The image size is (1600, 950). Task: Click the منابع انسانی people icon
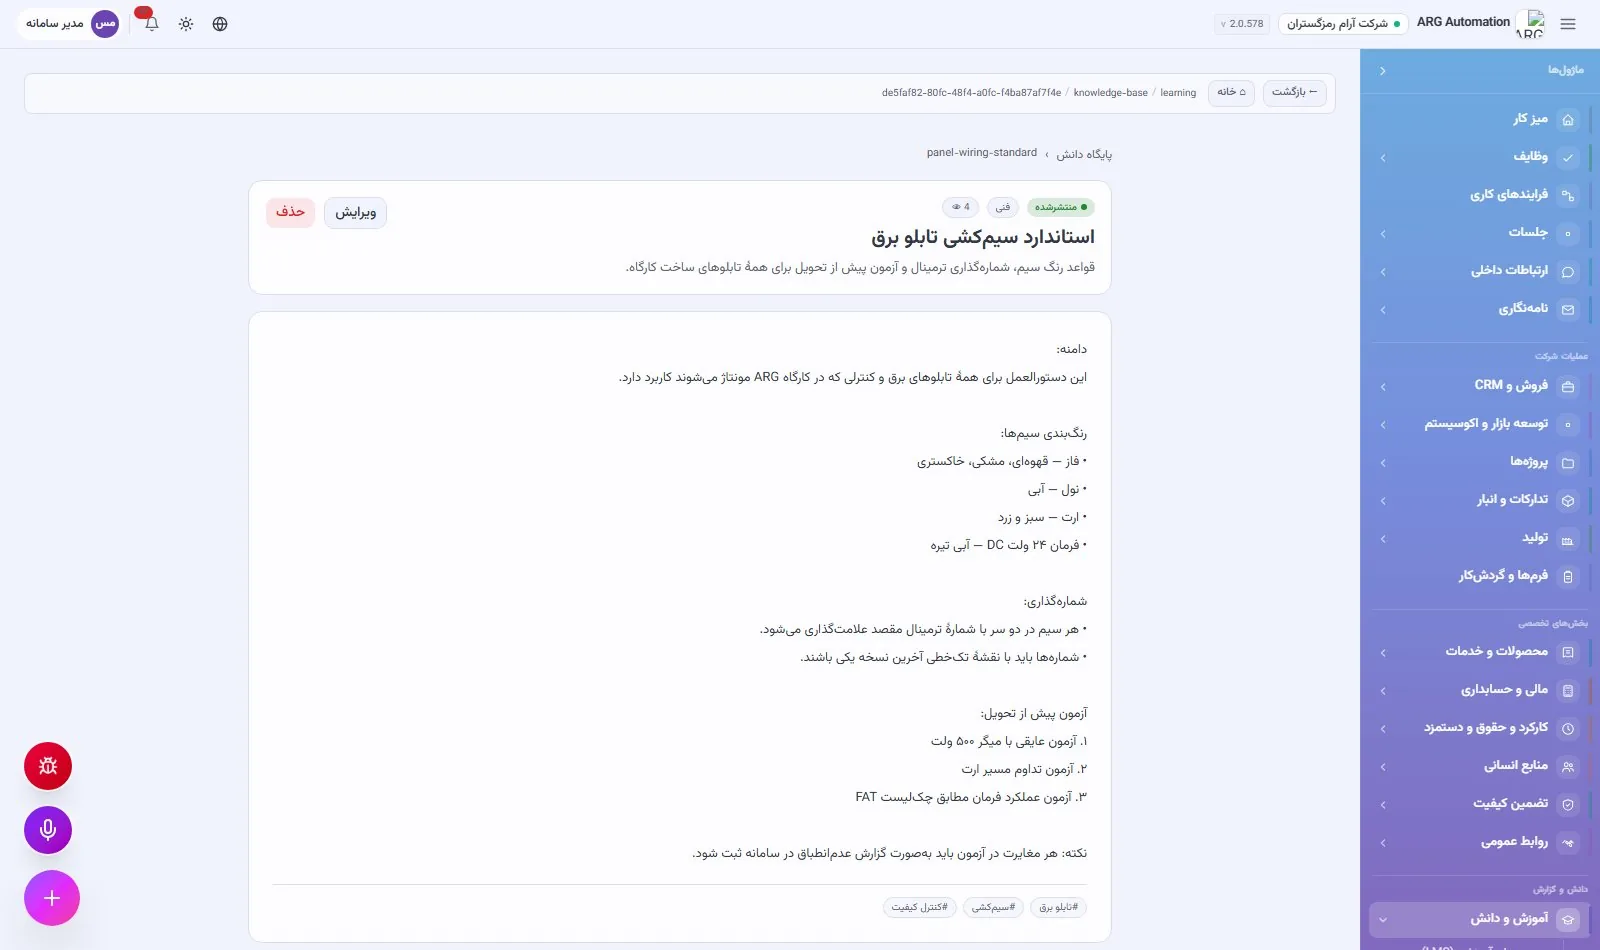coord(1568,767)
